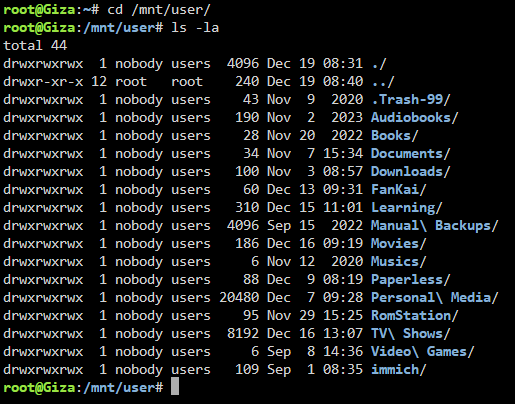The image size is (515, 404).
Task: Click the 'total 44' output line
Action: tap(35, 46)
